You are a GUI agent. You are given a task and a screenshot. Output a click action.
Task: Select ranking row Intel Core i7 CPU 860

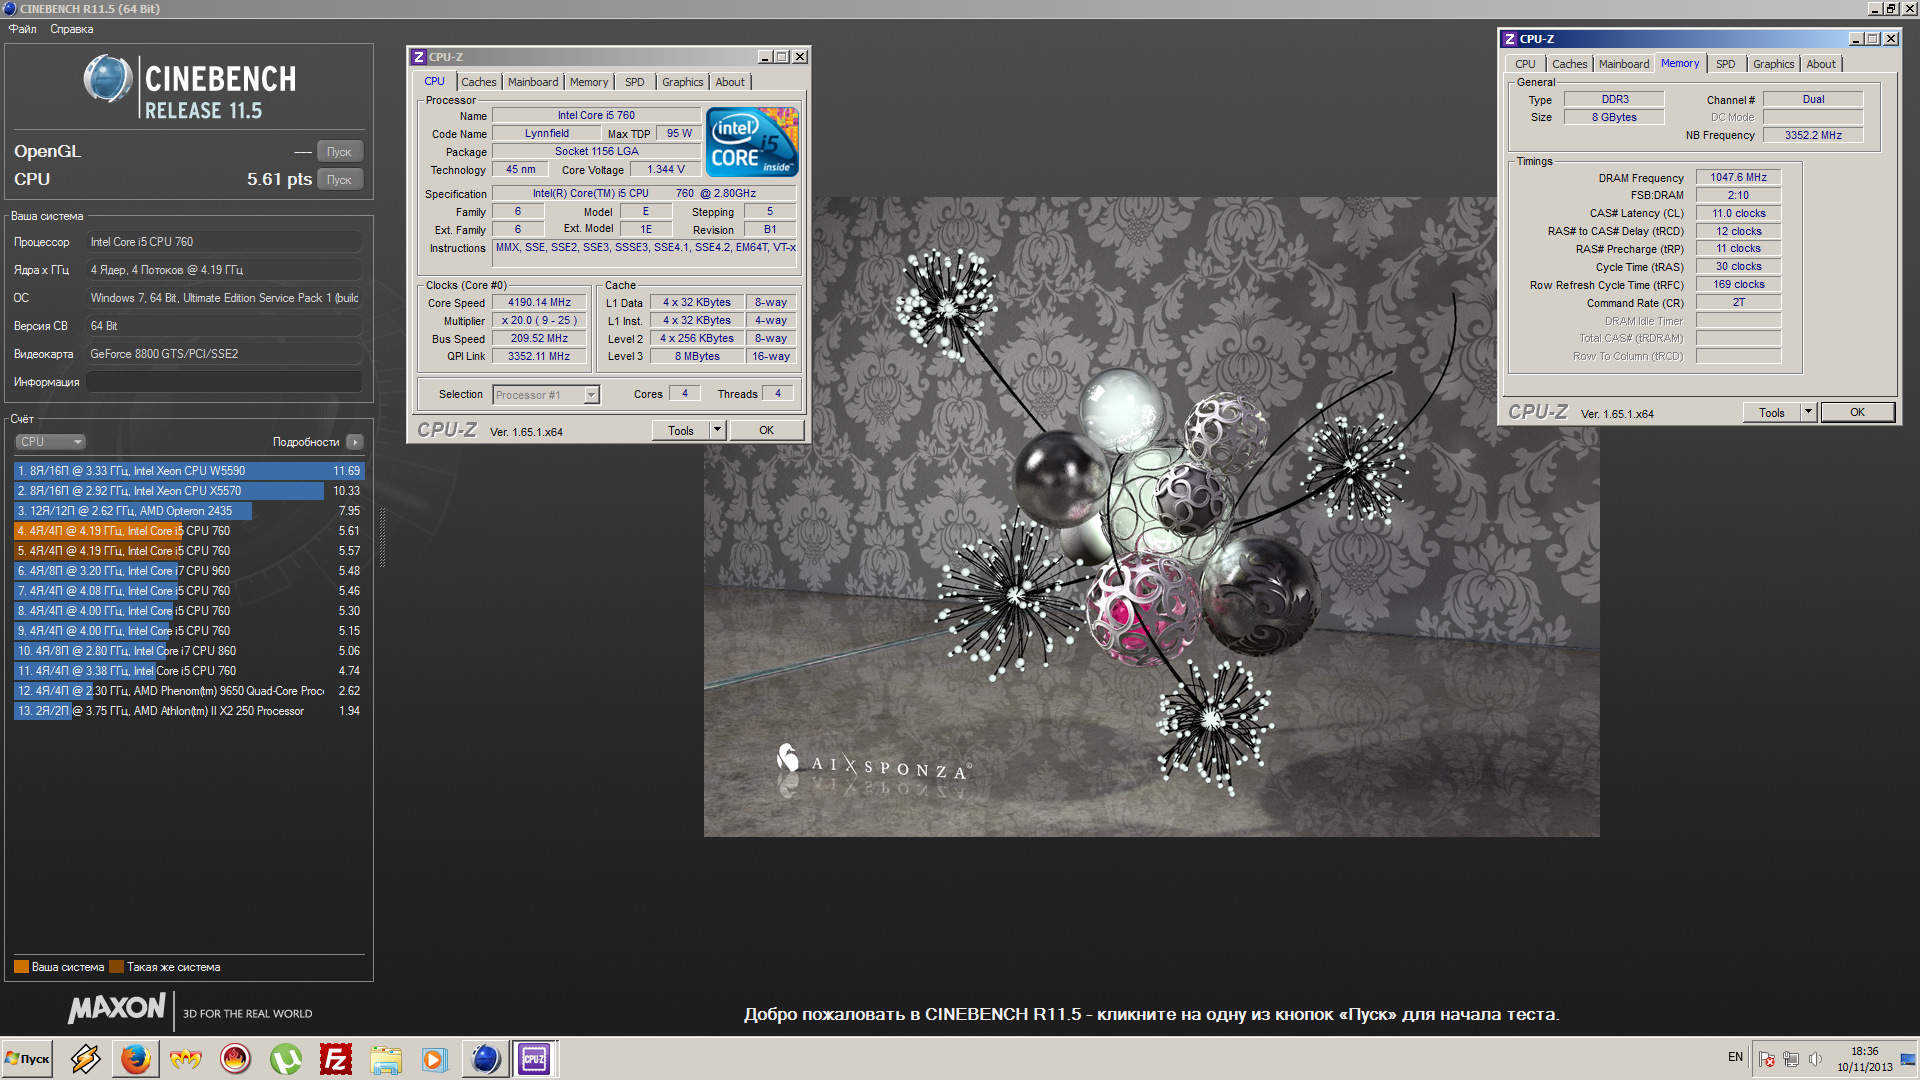click(189, 651)
